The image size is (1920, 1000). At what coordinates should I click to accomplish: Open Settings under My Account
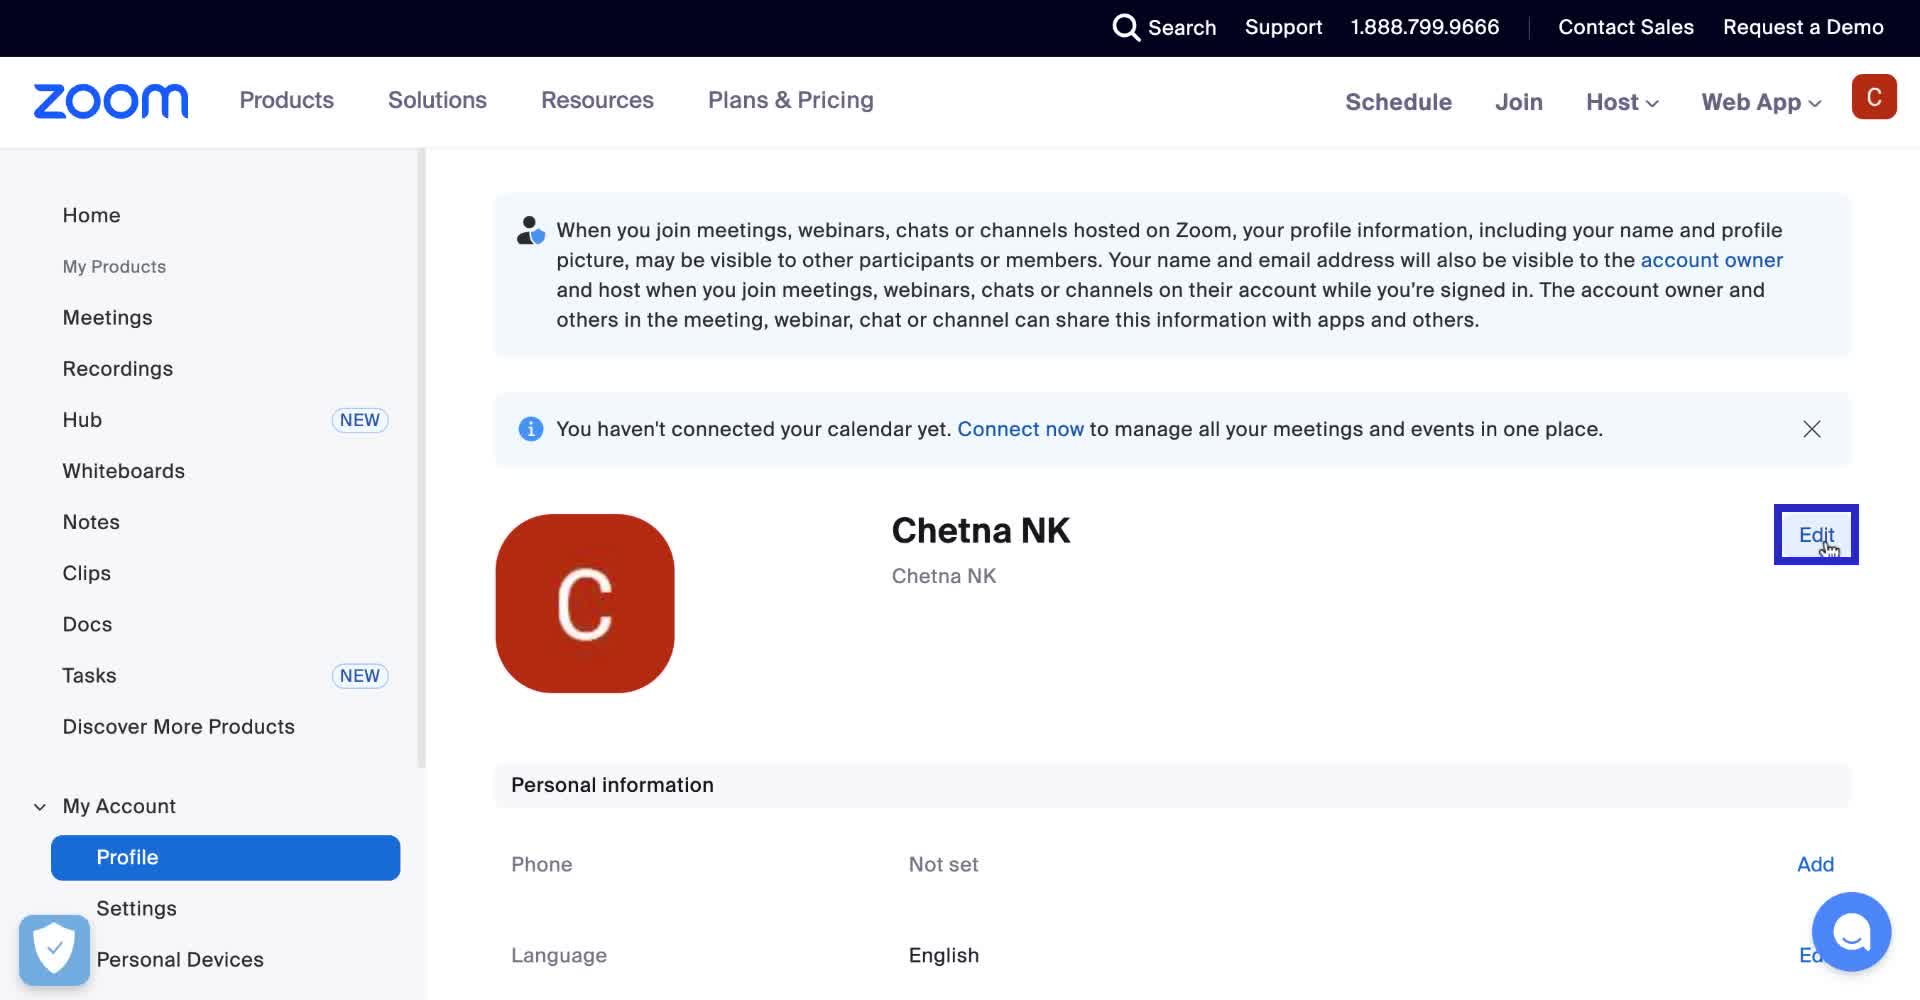pyautogui.click(x=136, y=908)
